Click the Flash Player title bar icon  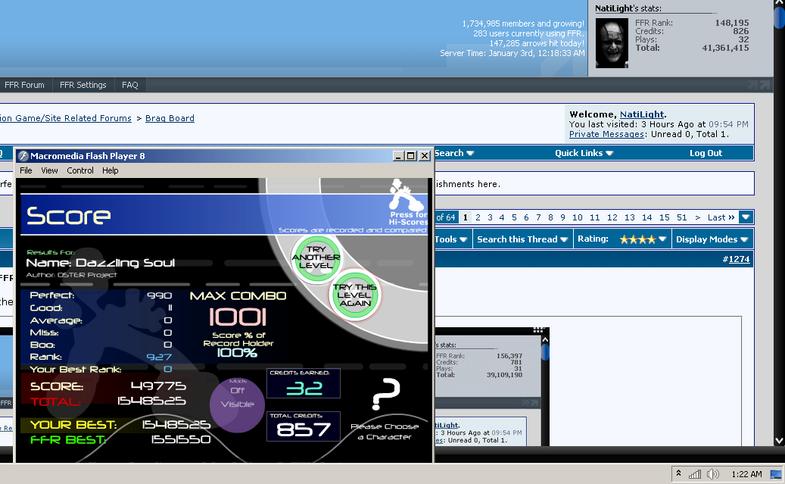coord(23,156)
